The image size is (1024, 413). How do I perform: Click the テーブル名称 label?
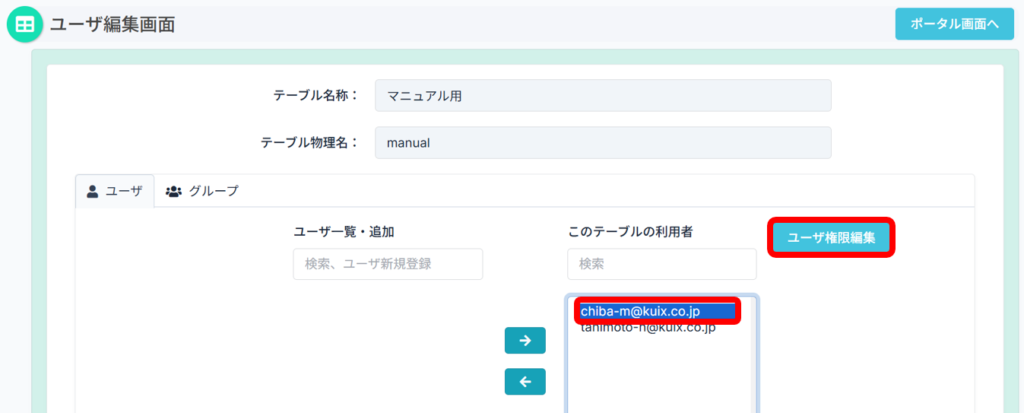click(316, 96)
